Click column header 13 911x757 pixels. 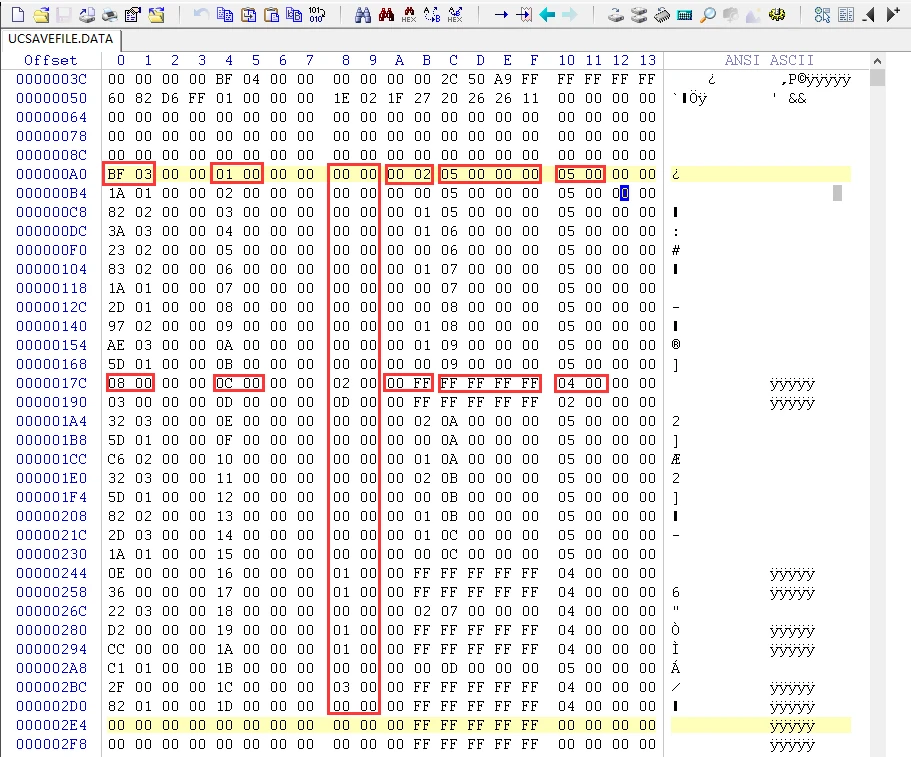pyautogui.click(x=647, y=60)
